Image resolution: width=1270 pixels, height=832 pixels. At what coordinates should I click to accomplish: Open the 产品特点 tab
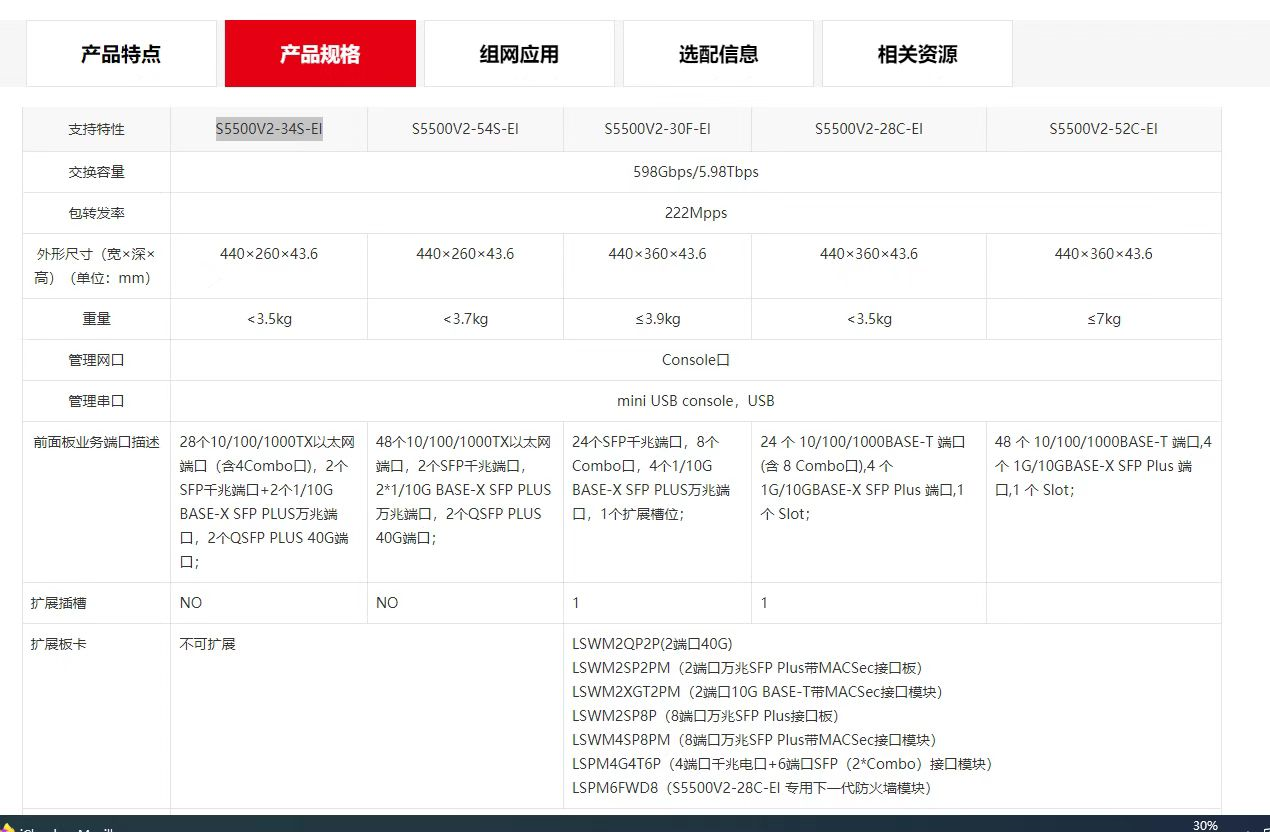121,54
